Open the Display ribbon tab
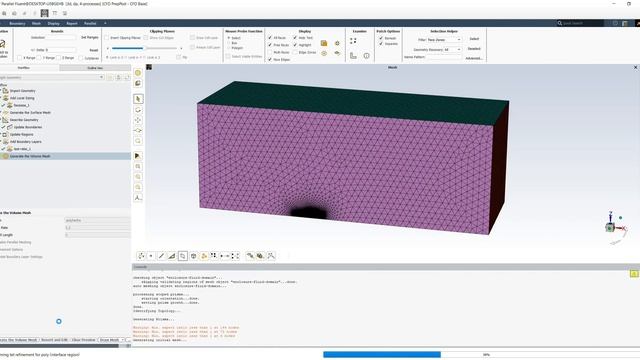Image resolution: width=640 pixels, height=360 pixels. [53, 23]
